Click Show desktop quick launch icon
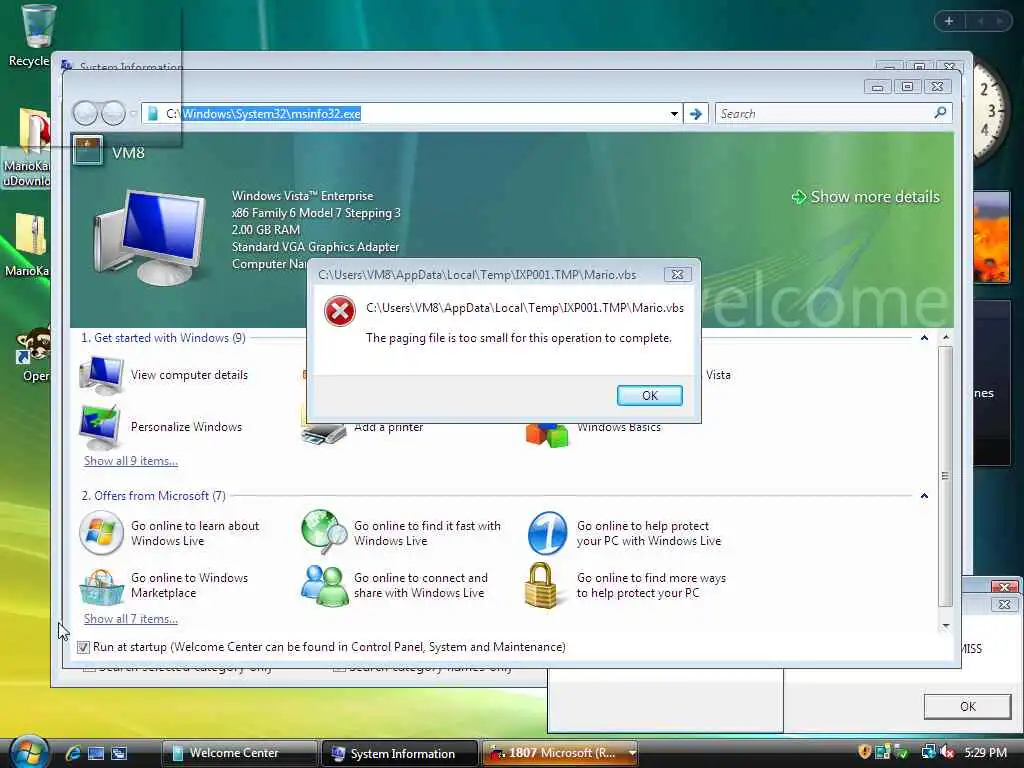The height and width of the screenshot is (768, 1024). click(x=96, y=753)
